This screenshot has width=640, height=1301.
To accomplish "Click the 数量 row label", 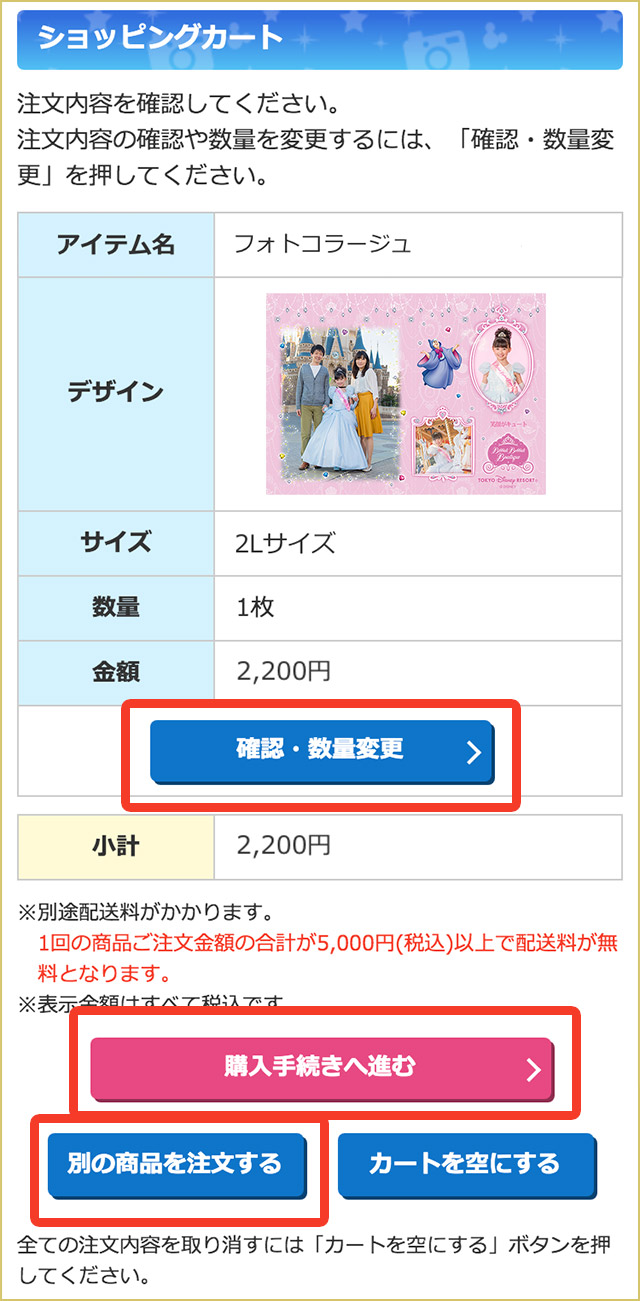I will 116,607.
